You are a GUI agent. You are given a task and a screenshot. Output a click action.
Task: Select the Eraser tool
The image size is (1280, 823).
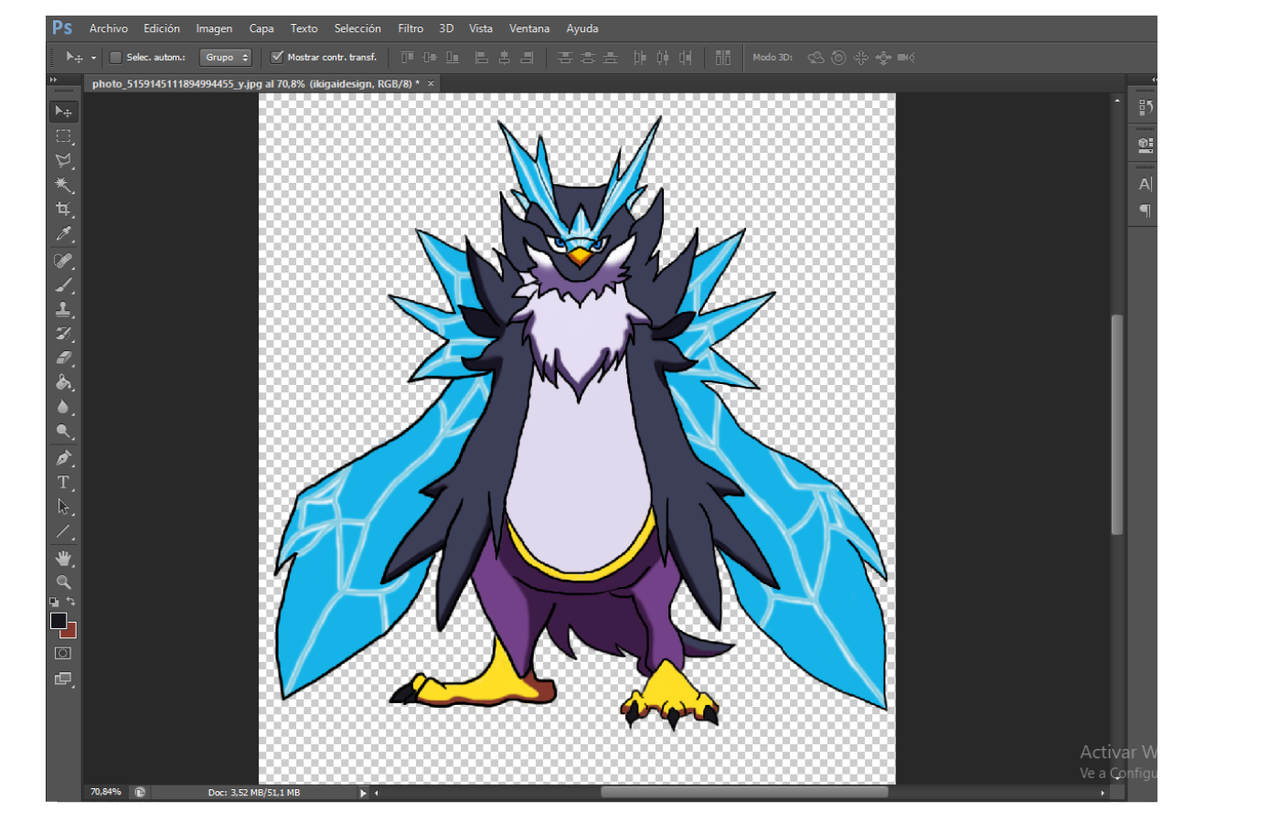[63, 357]
